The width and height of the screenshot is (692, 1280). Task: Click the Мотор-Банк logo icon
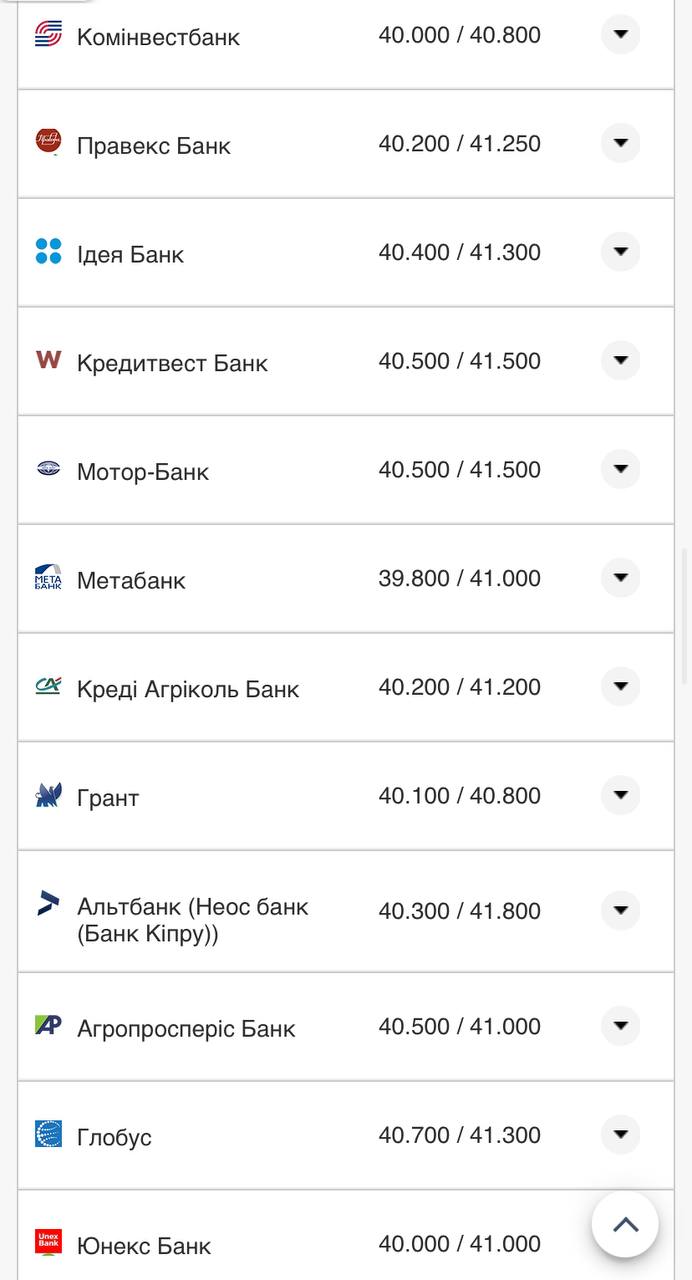(x=48, y=468)
